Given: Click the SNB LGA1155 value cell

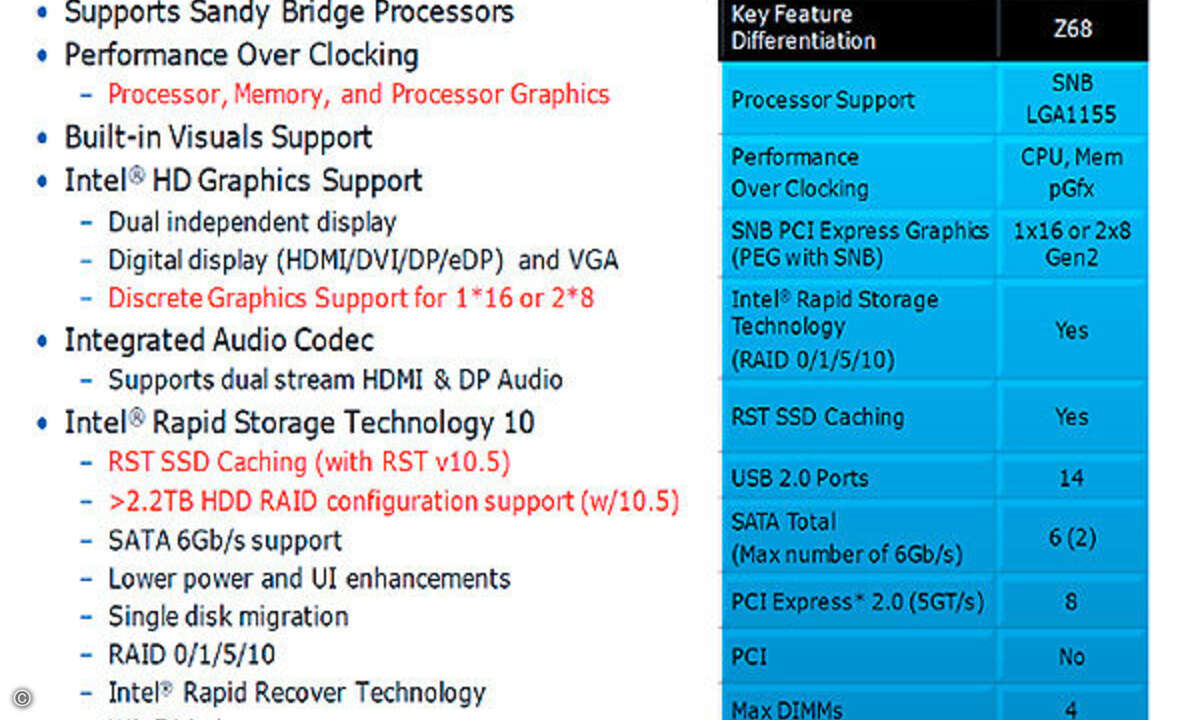Looking at the screenshot, I should (1072, 99).
